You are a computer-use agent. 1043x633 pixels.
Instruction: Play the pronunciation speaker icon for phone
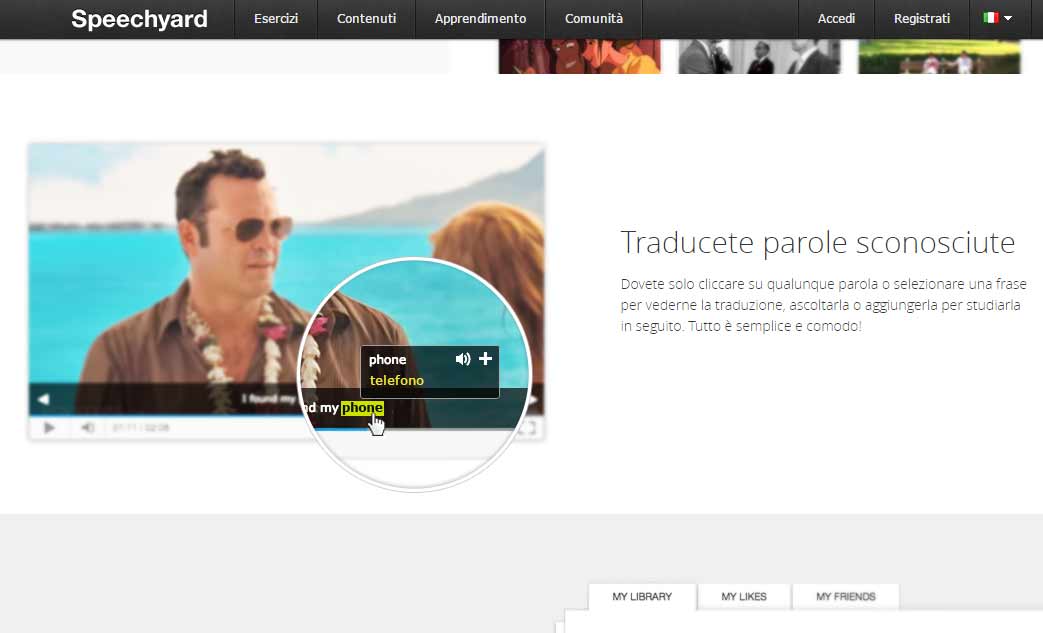463,359
